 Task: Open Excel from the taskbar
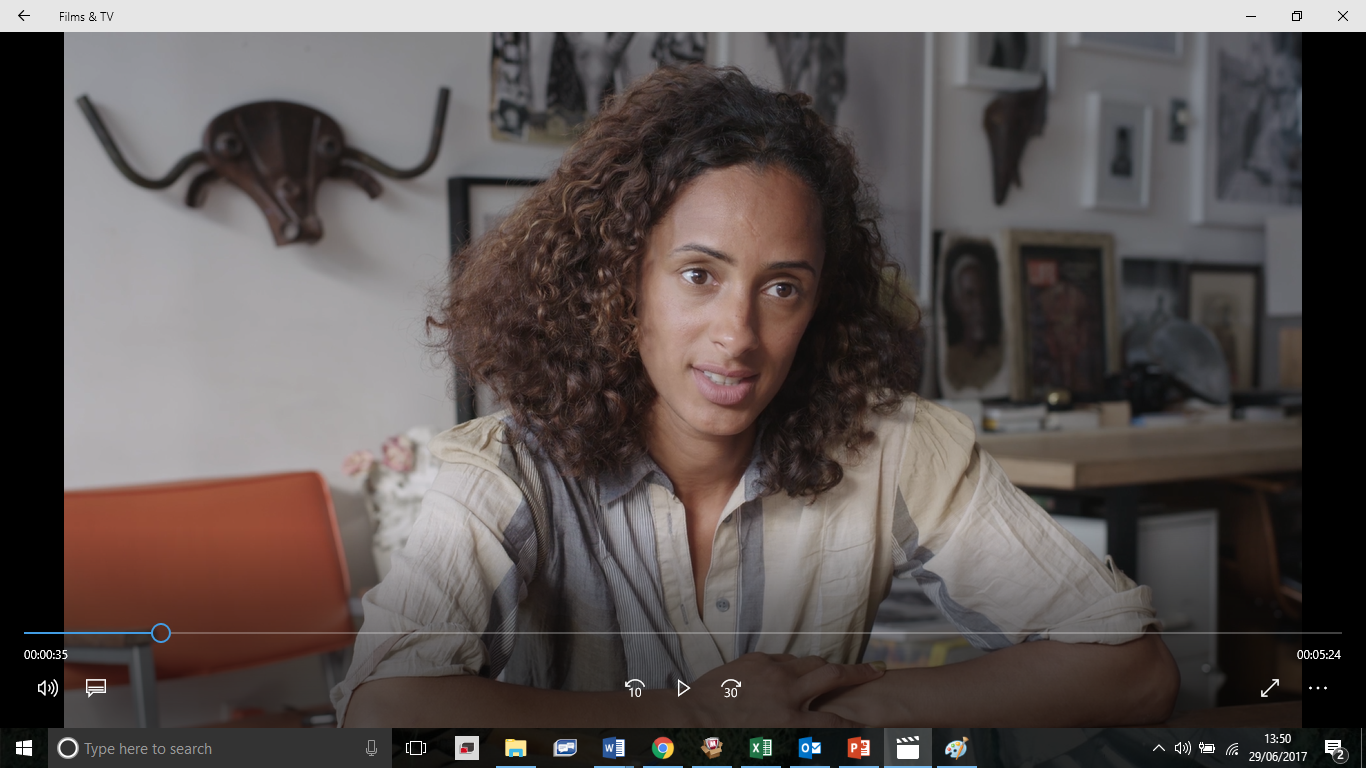tap(760, 748)
